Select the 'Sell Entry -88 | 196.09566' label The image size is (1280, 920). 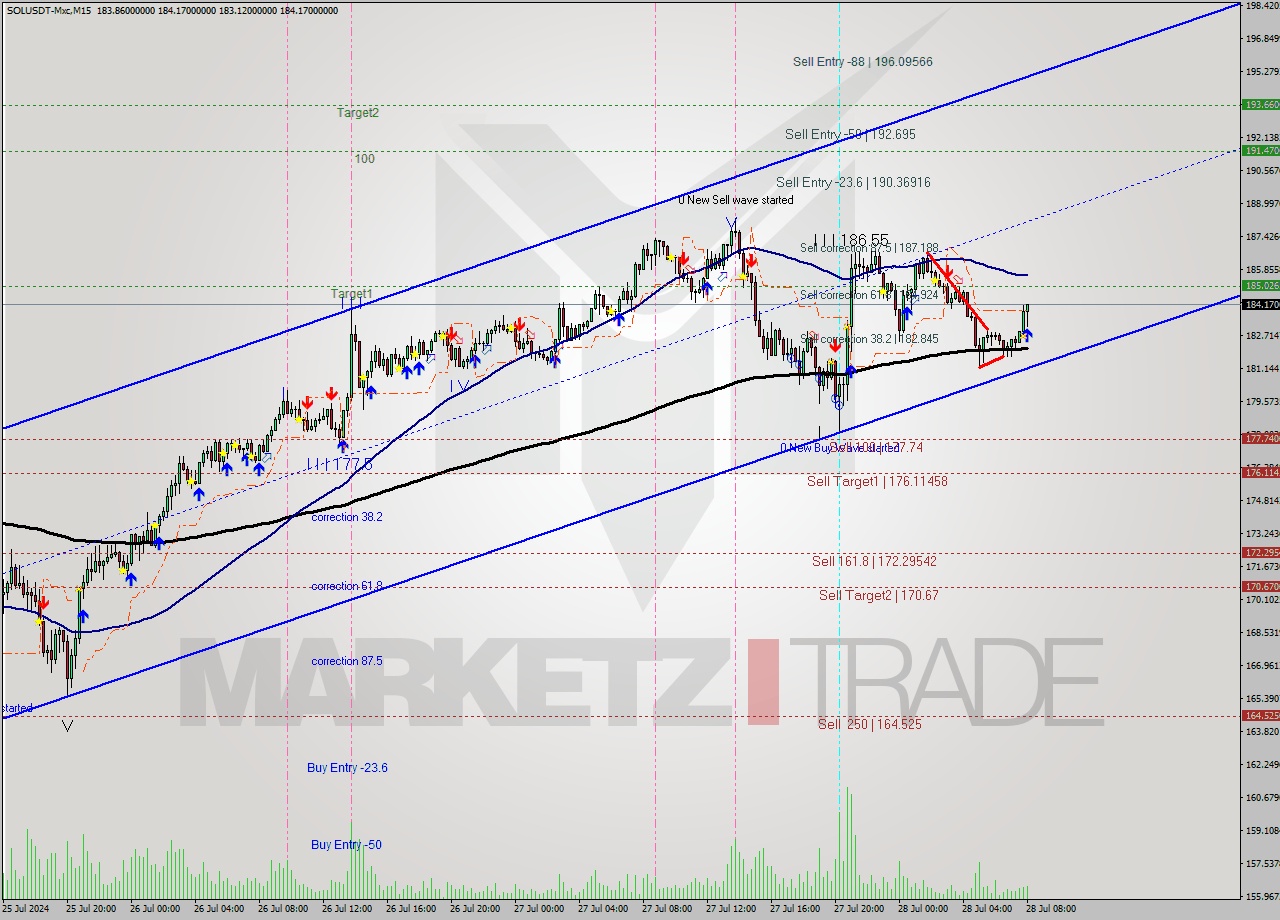coord(863,62)
